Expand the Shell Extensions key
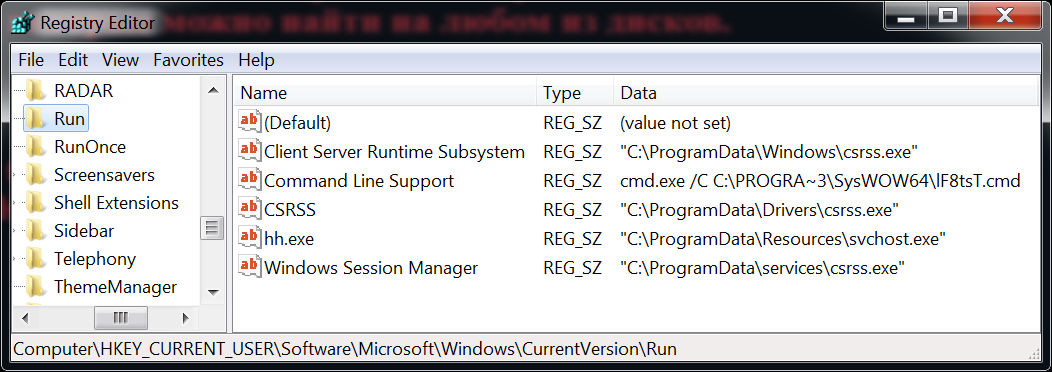Image resolution: width=1052 pixels, height=372 pixels. click(15, 203)
